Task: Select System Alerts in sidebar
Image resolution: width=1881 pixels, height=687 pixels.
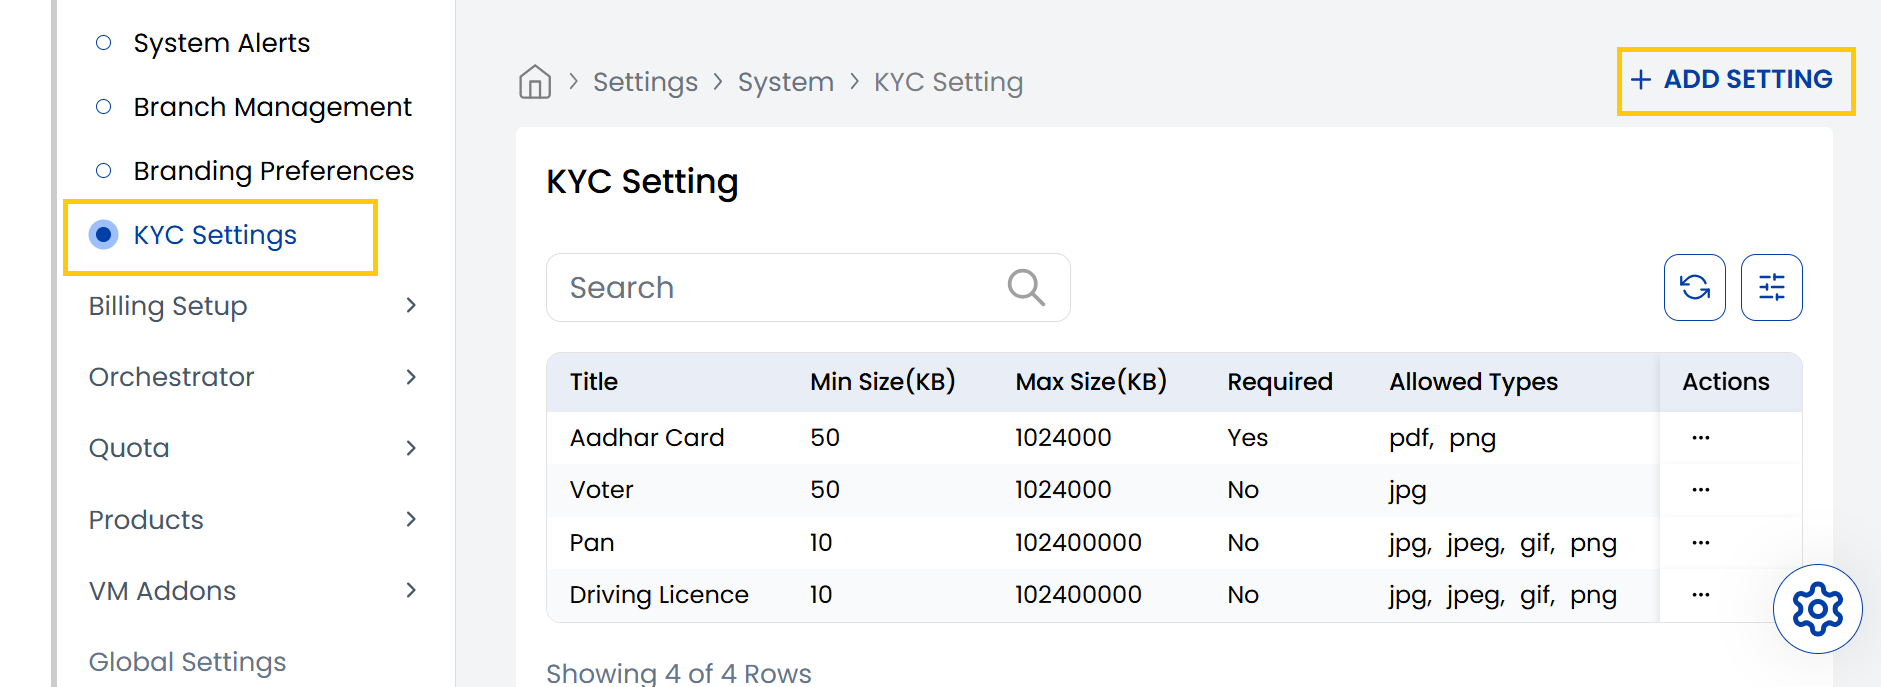Action: tap(222, 43)
